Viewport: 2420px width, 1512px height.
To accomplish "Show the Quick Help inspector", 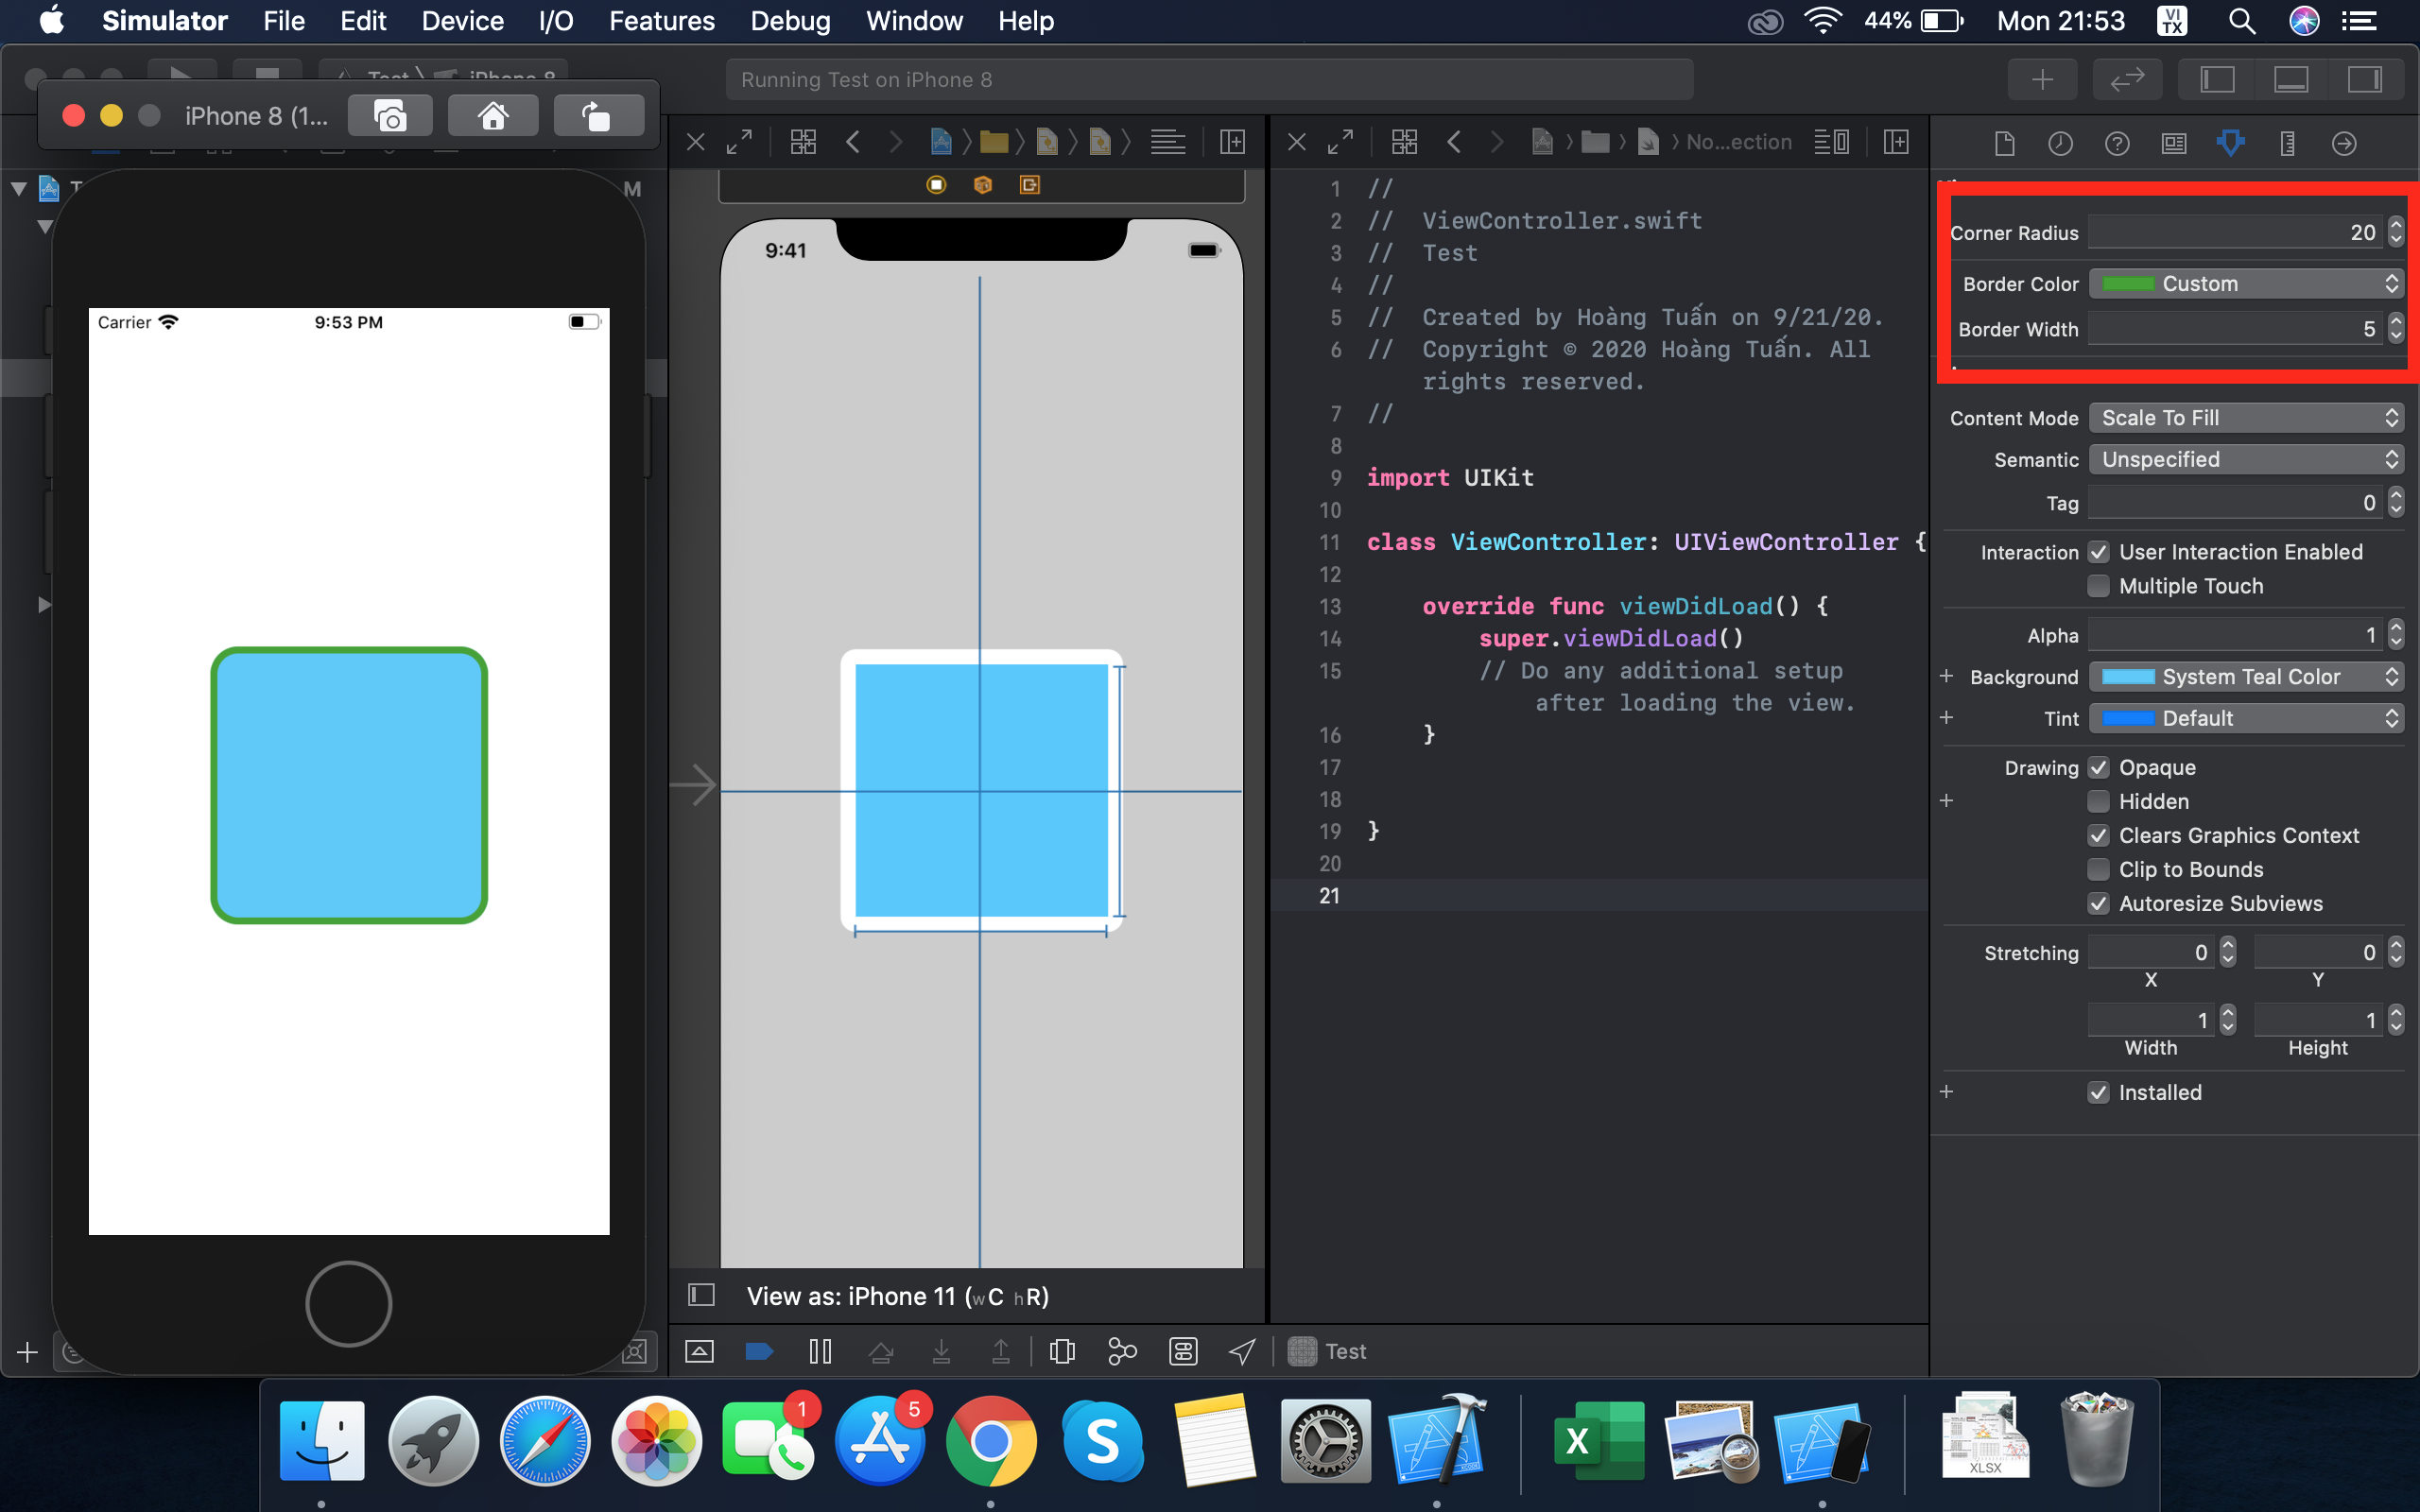I will 2118,143.
